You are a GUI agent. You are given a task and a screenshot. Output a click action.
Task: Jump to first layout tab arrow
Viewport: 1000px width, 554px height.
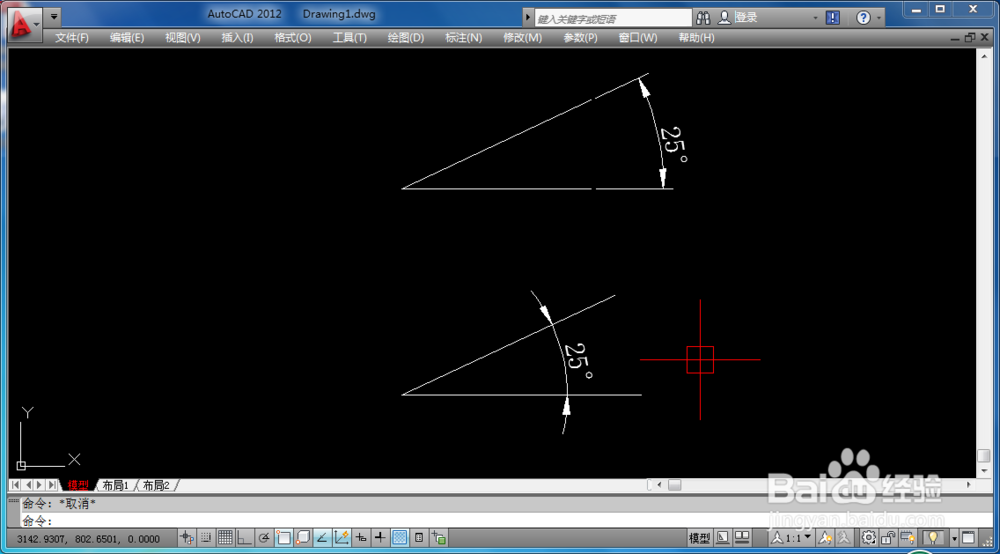click(x=15, y=485)
